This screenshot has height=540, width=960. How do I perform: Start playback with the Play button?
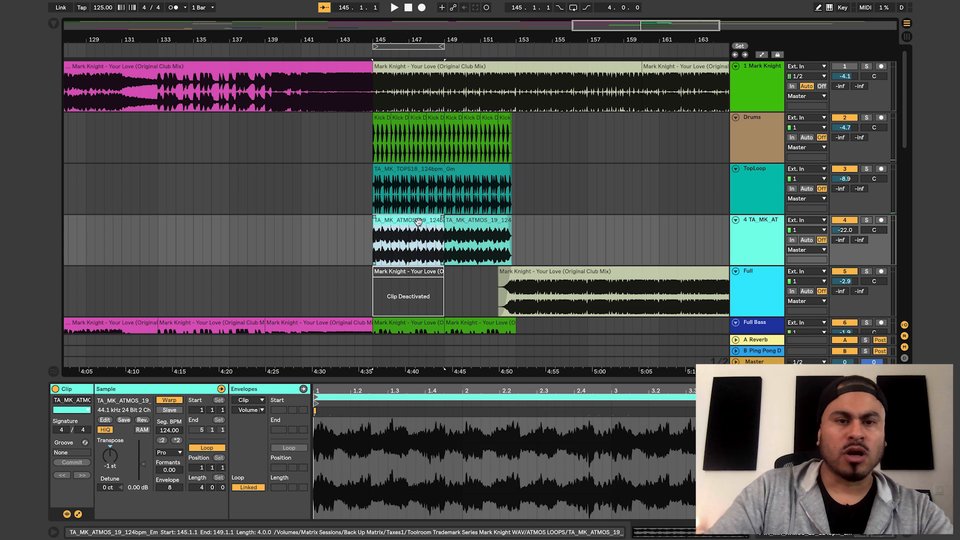tap(394, 7)
